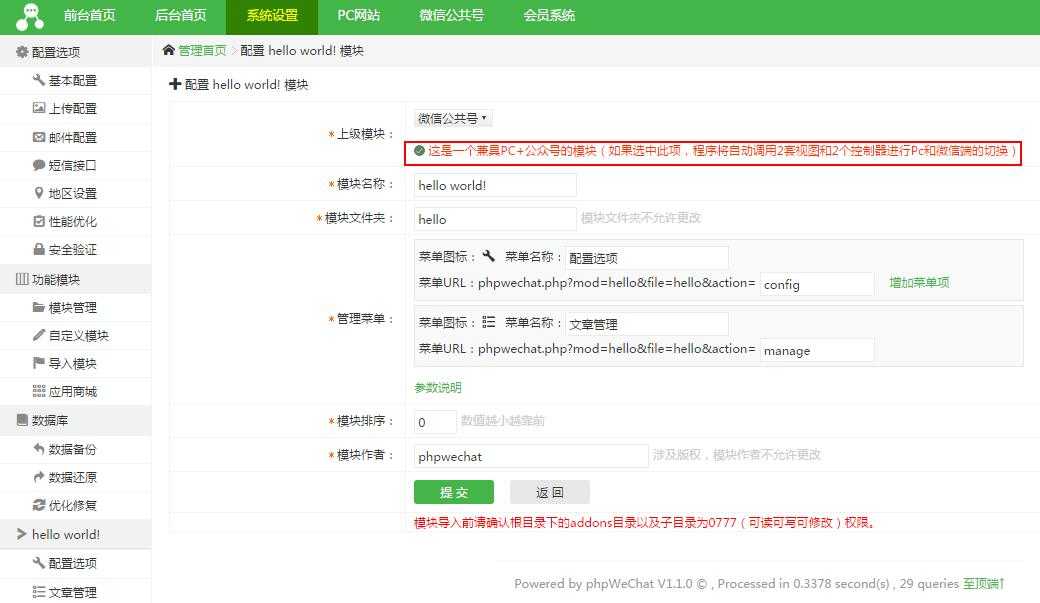
Task: Open 短信接口 in the sidebar
Action: (x=72, y=165)
